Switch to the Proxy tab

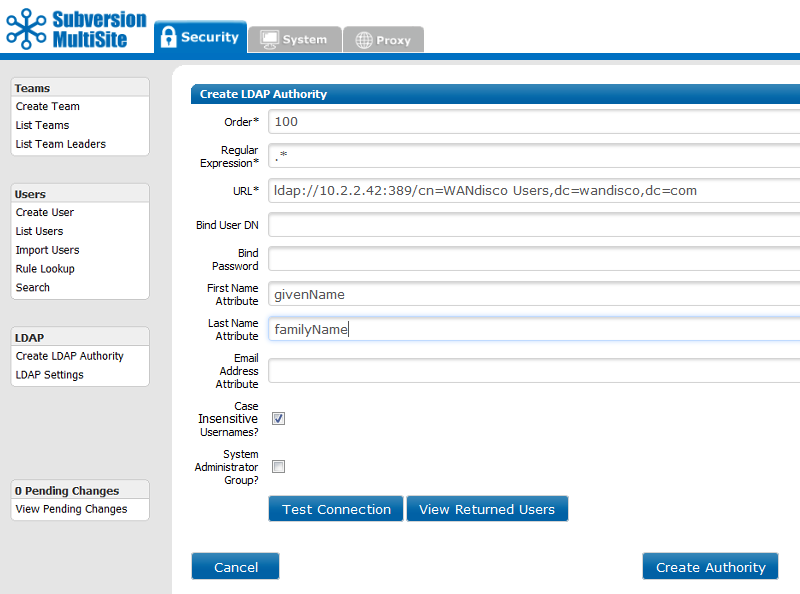click(x=383, y=39)
